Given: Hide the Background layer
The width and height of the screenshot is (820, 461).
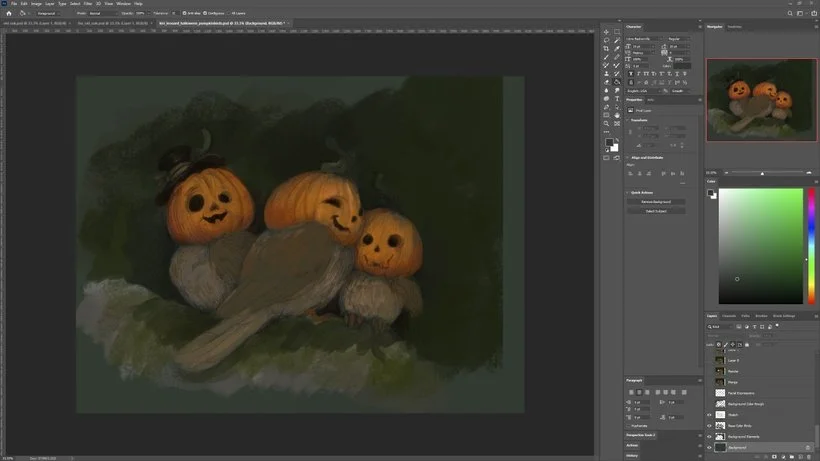Looking at the screenshot, I should [x=710, y=447].
